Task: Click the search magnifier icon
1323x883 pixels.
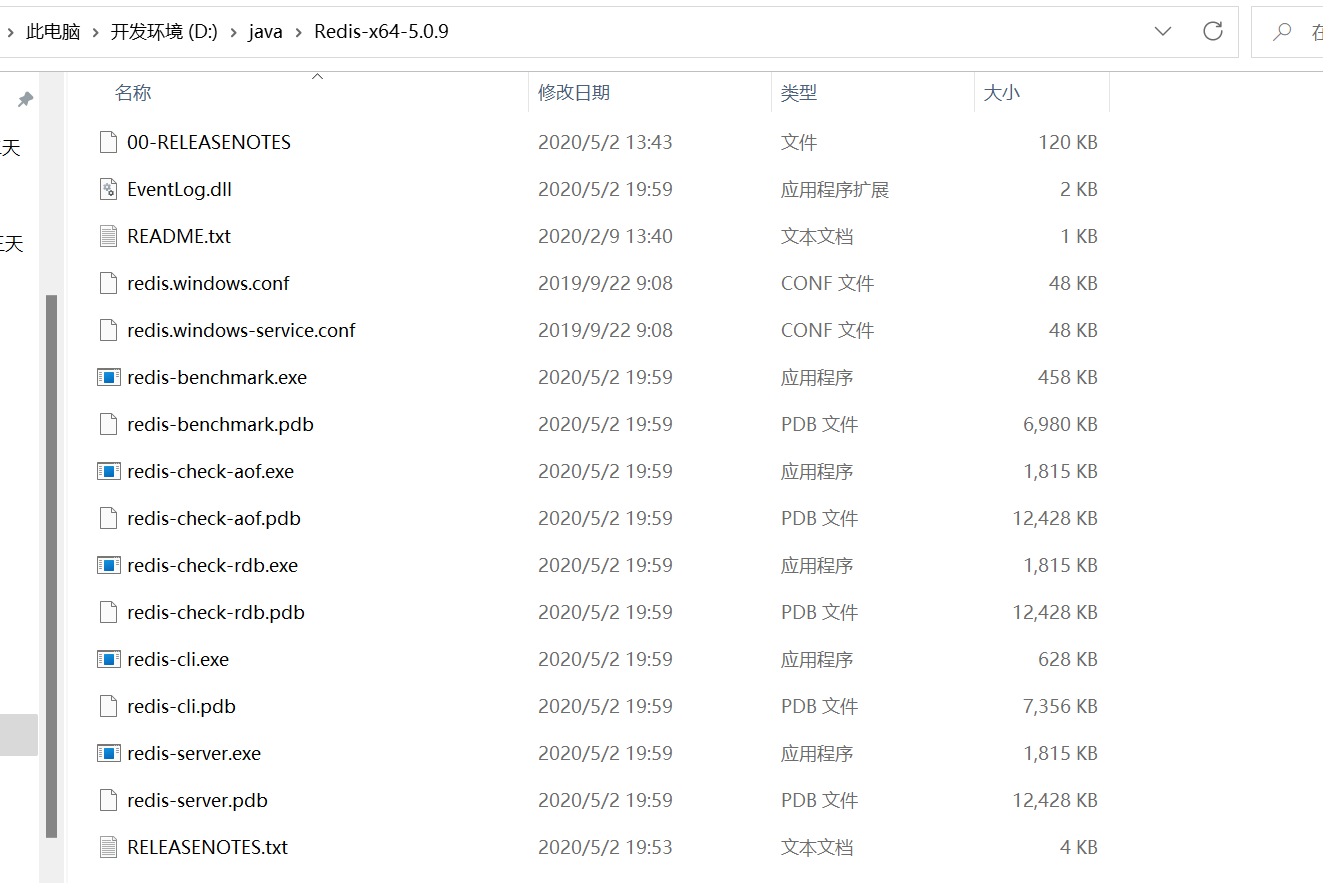Action: coord(1281,31)
